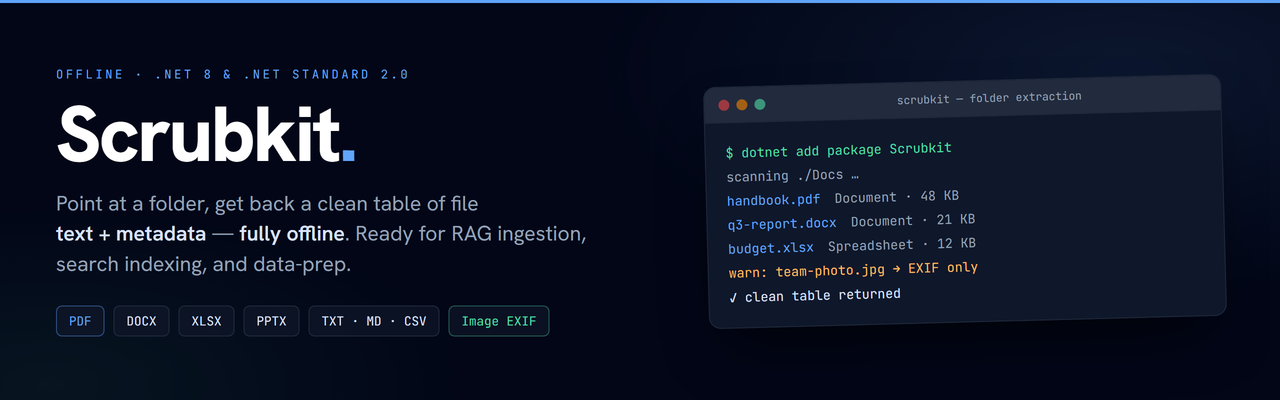The width and height of the screenshot is (1280, 400).
Task: Click the terminal title 'scrubkit — folder extraction'
Action: (989, 98)
